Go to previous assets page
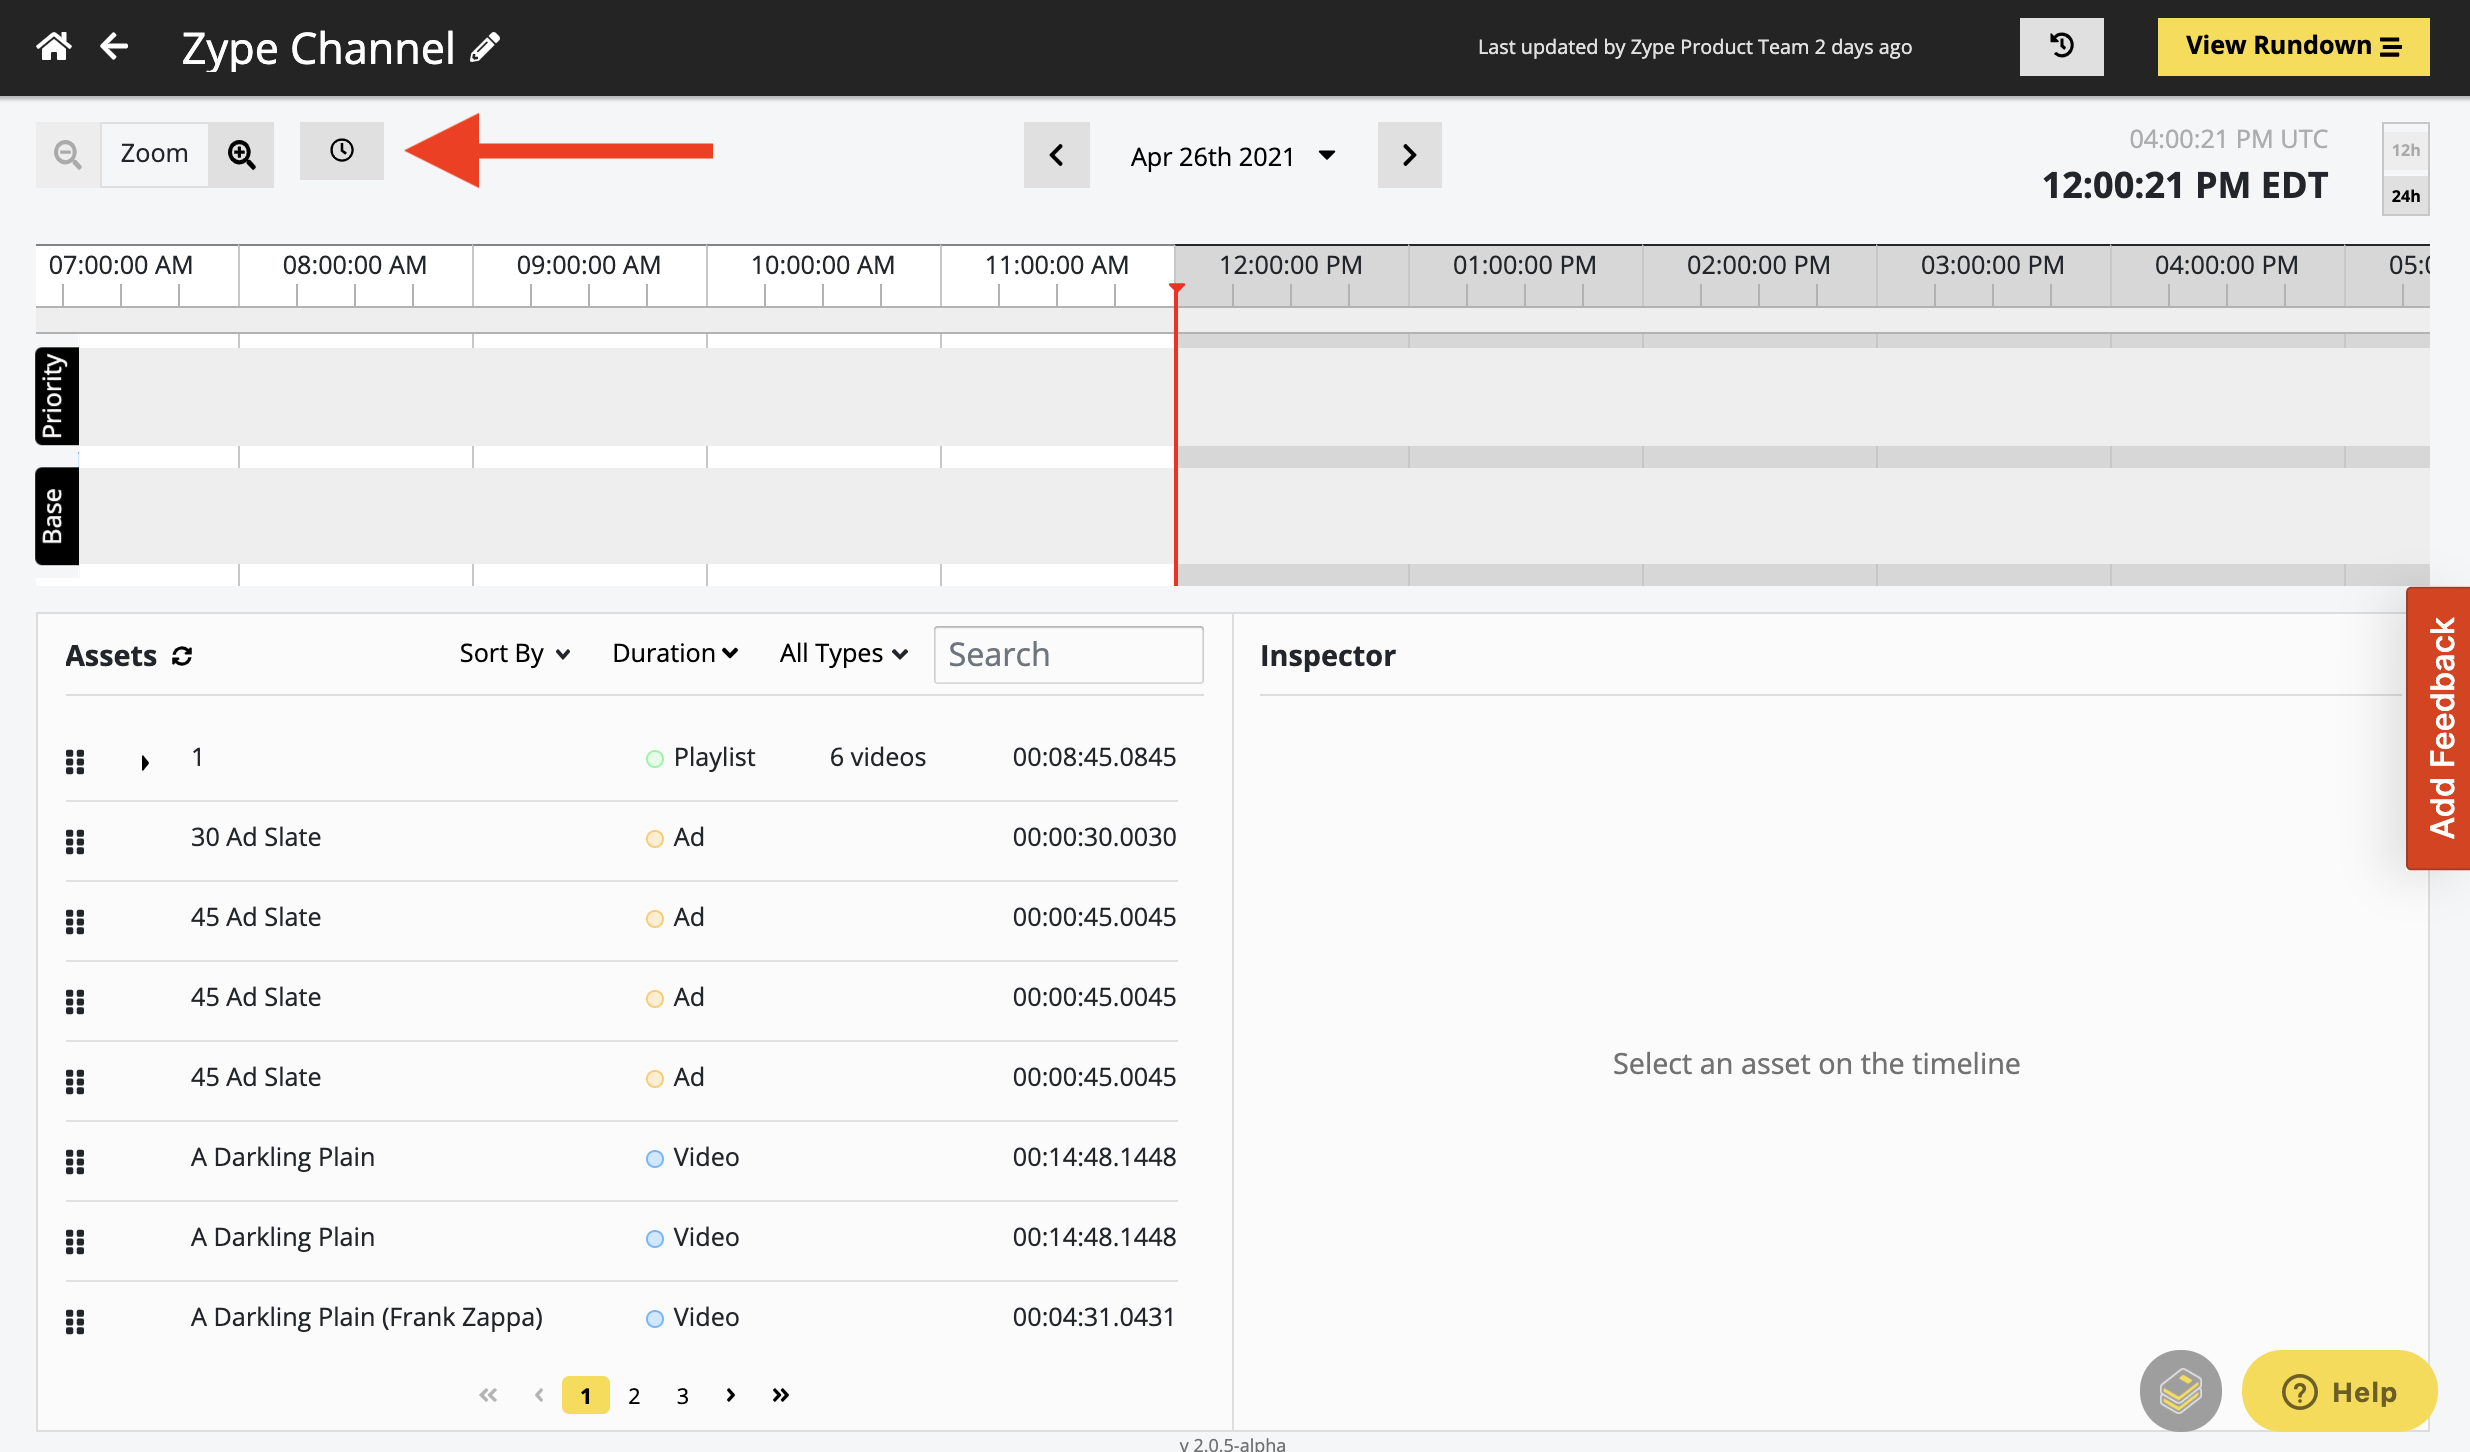This screenshot has width=2470, height=1452. tap(539, 1395)
